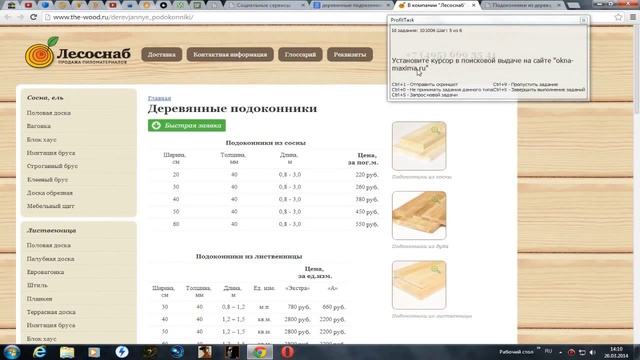Click the taskbar clock showing 14:10
This screenshot has width=640, height=360.
point(616,352)
